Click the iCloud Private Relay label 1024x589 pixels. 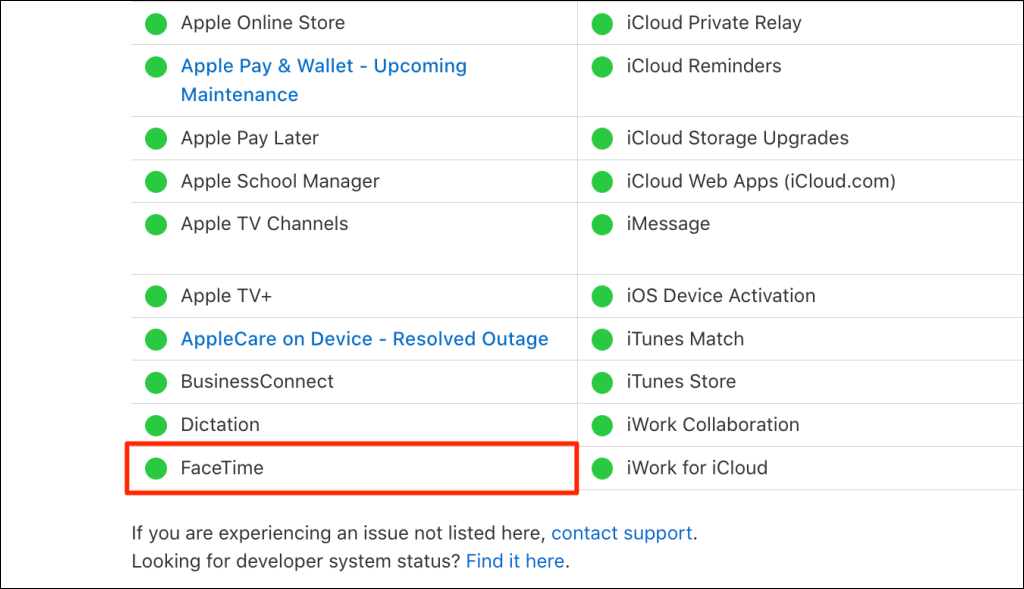714,23
